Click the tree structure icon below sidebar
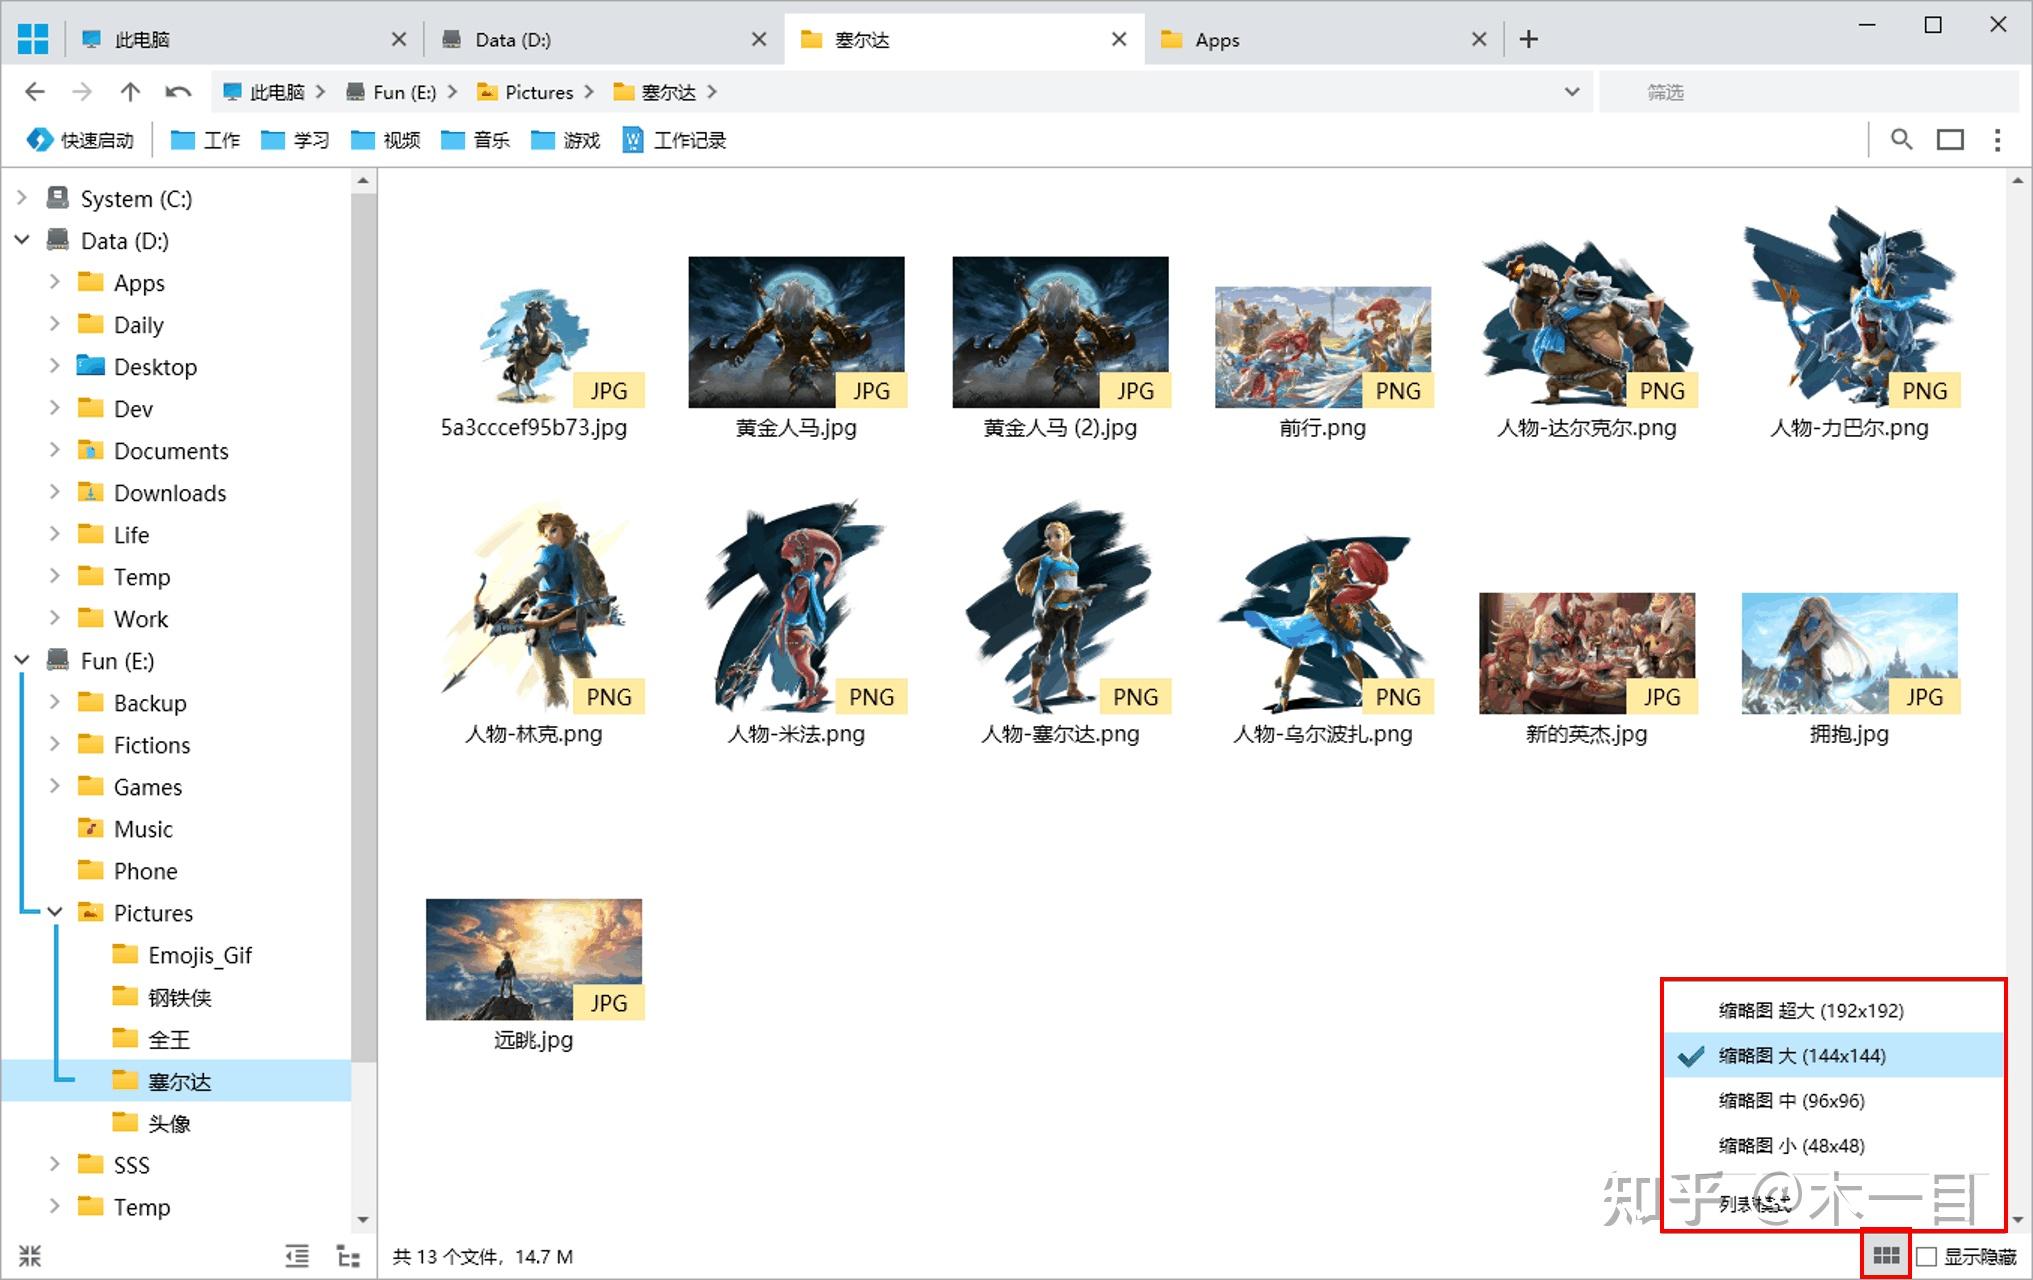 click(348, 1256)
